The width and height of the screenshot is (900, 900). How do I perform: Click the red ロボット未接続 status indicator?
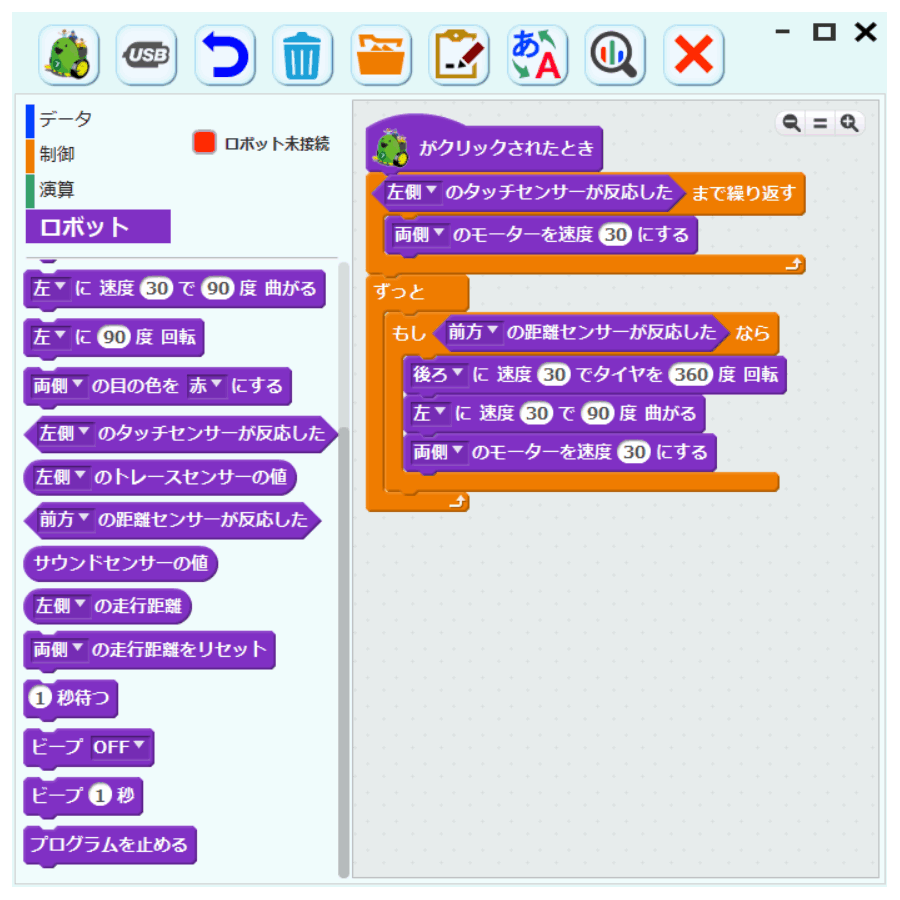pos(204,142)
